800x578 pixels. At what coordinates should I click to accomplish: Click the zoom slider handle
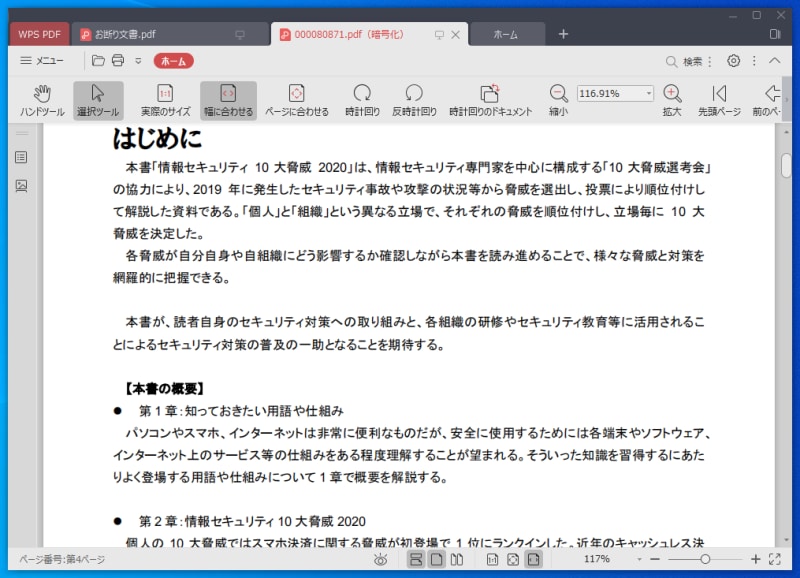click(x=705, y=559)
